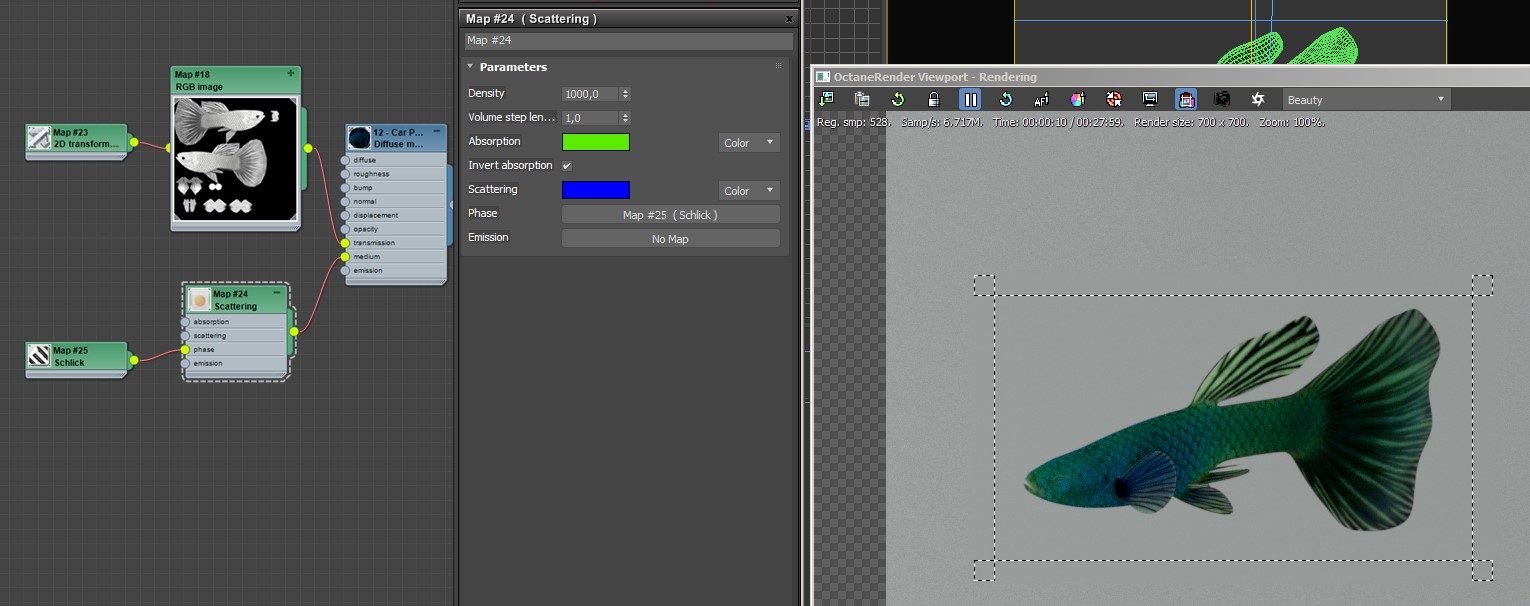1530x606 pixels.
Task: Open the Scattering Color type dropdown
Action: click(749, 190)
